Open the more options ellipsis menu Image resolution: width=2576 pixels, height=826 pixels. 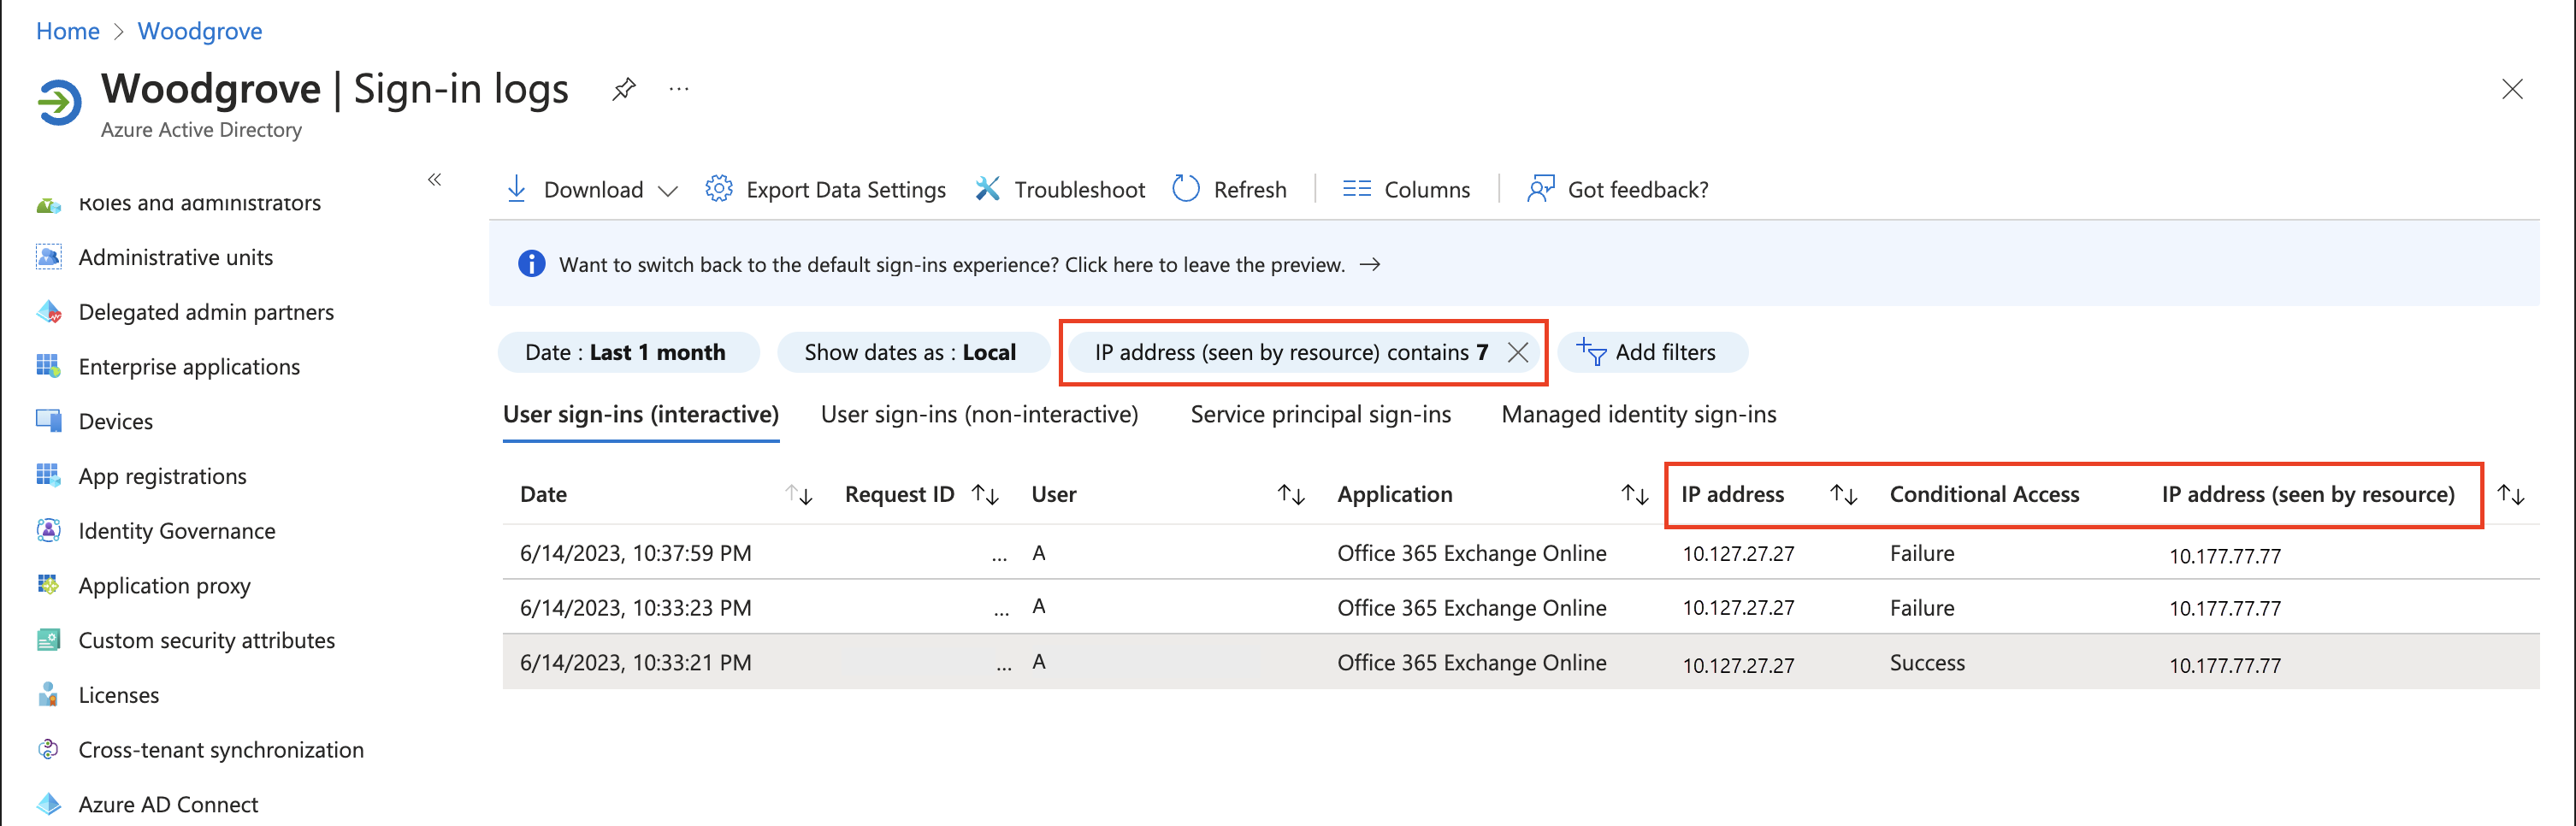coord(679,90)
